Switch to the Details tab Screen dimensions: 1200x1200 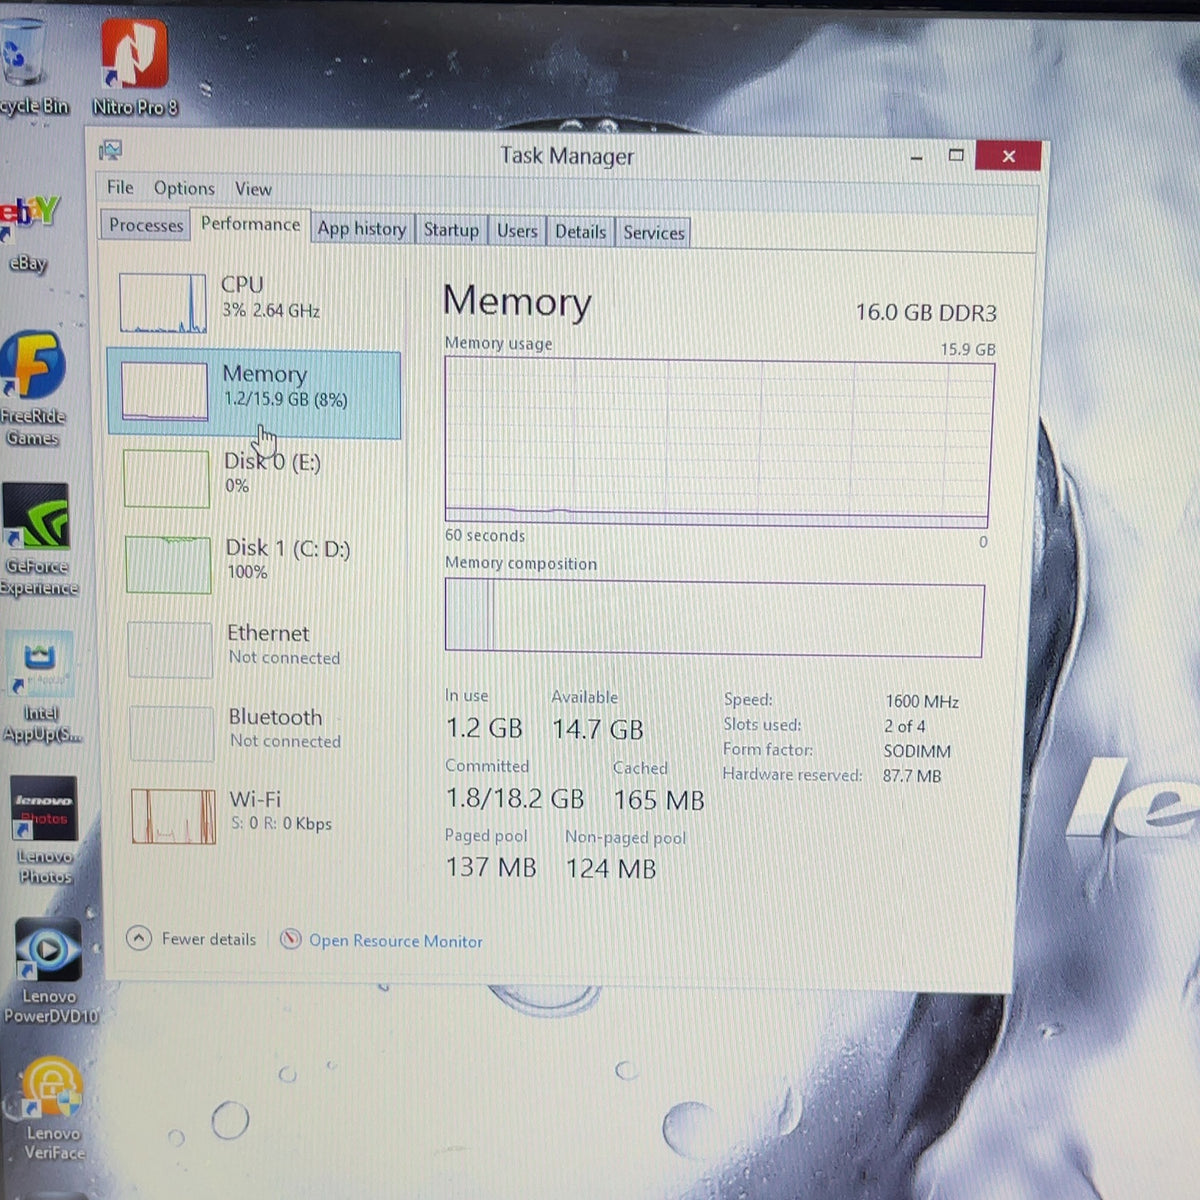coord(581,232)
